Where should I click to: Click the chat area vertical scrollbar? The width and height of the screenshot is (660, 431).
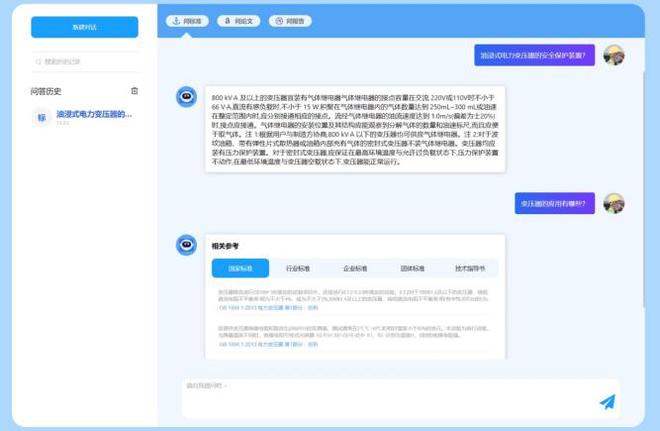click(644, 189)
